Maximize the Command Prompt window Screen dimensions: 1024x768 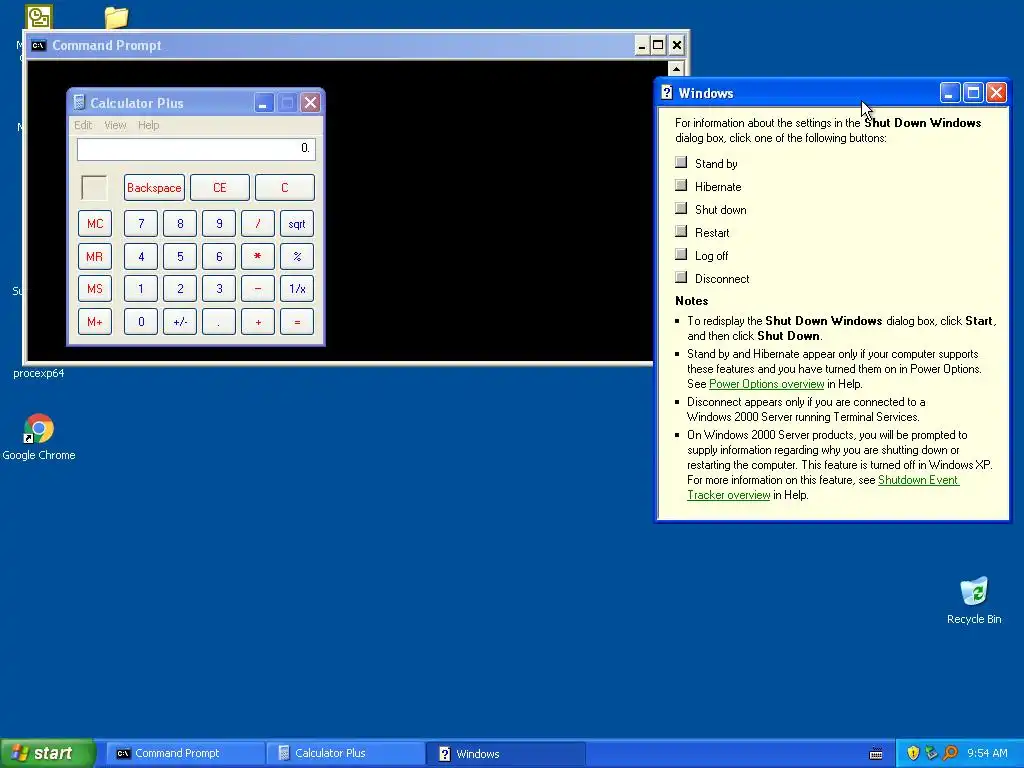(658, 45)
